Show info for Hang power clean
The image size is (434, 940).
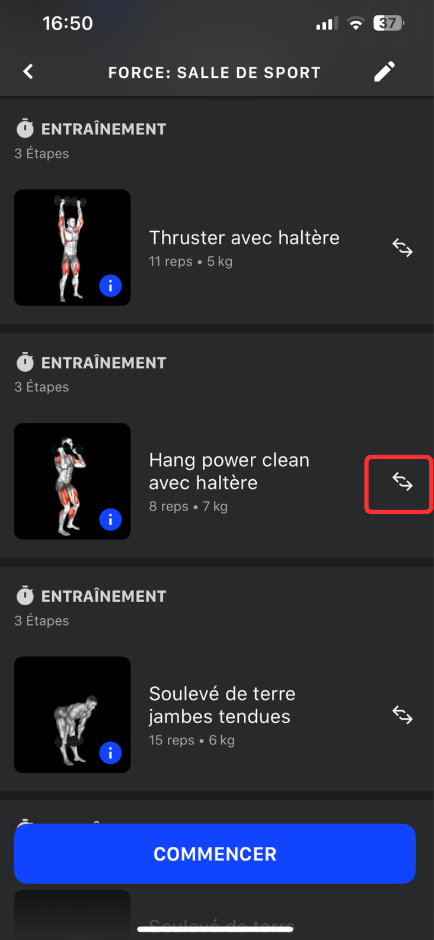(x=110, y=520)
